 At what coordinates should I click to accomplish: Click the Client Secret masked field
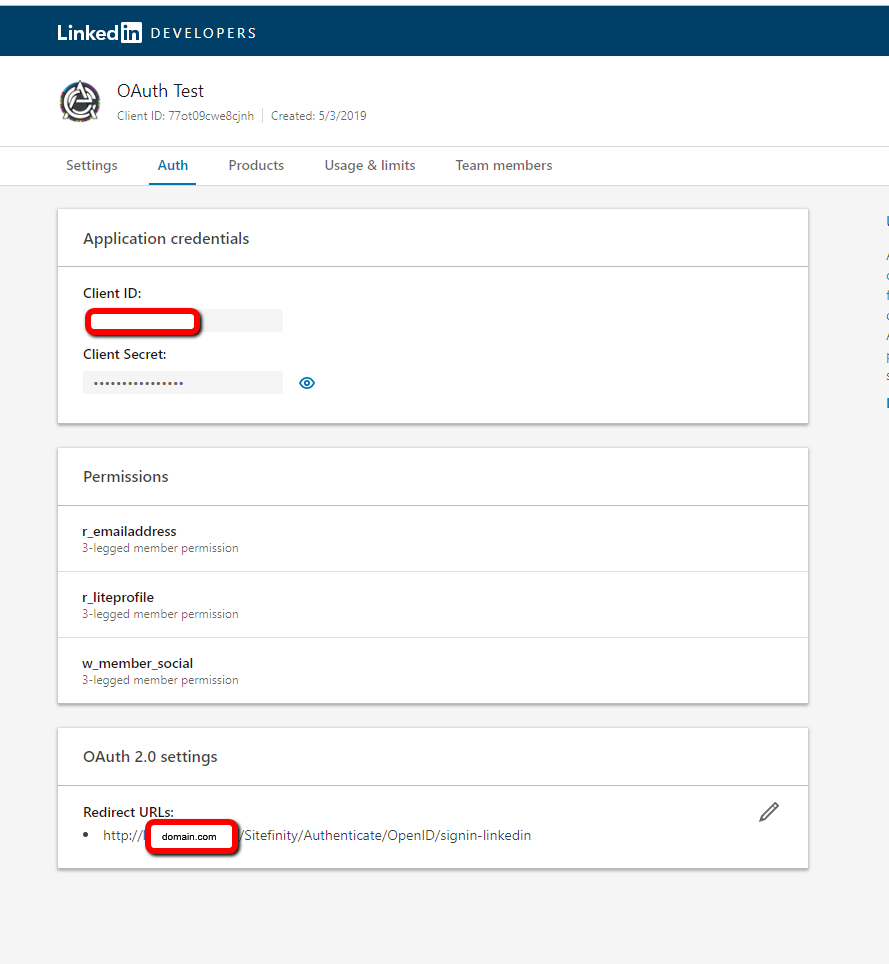click(x=183, y=382)
